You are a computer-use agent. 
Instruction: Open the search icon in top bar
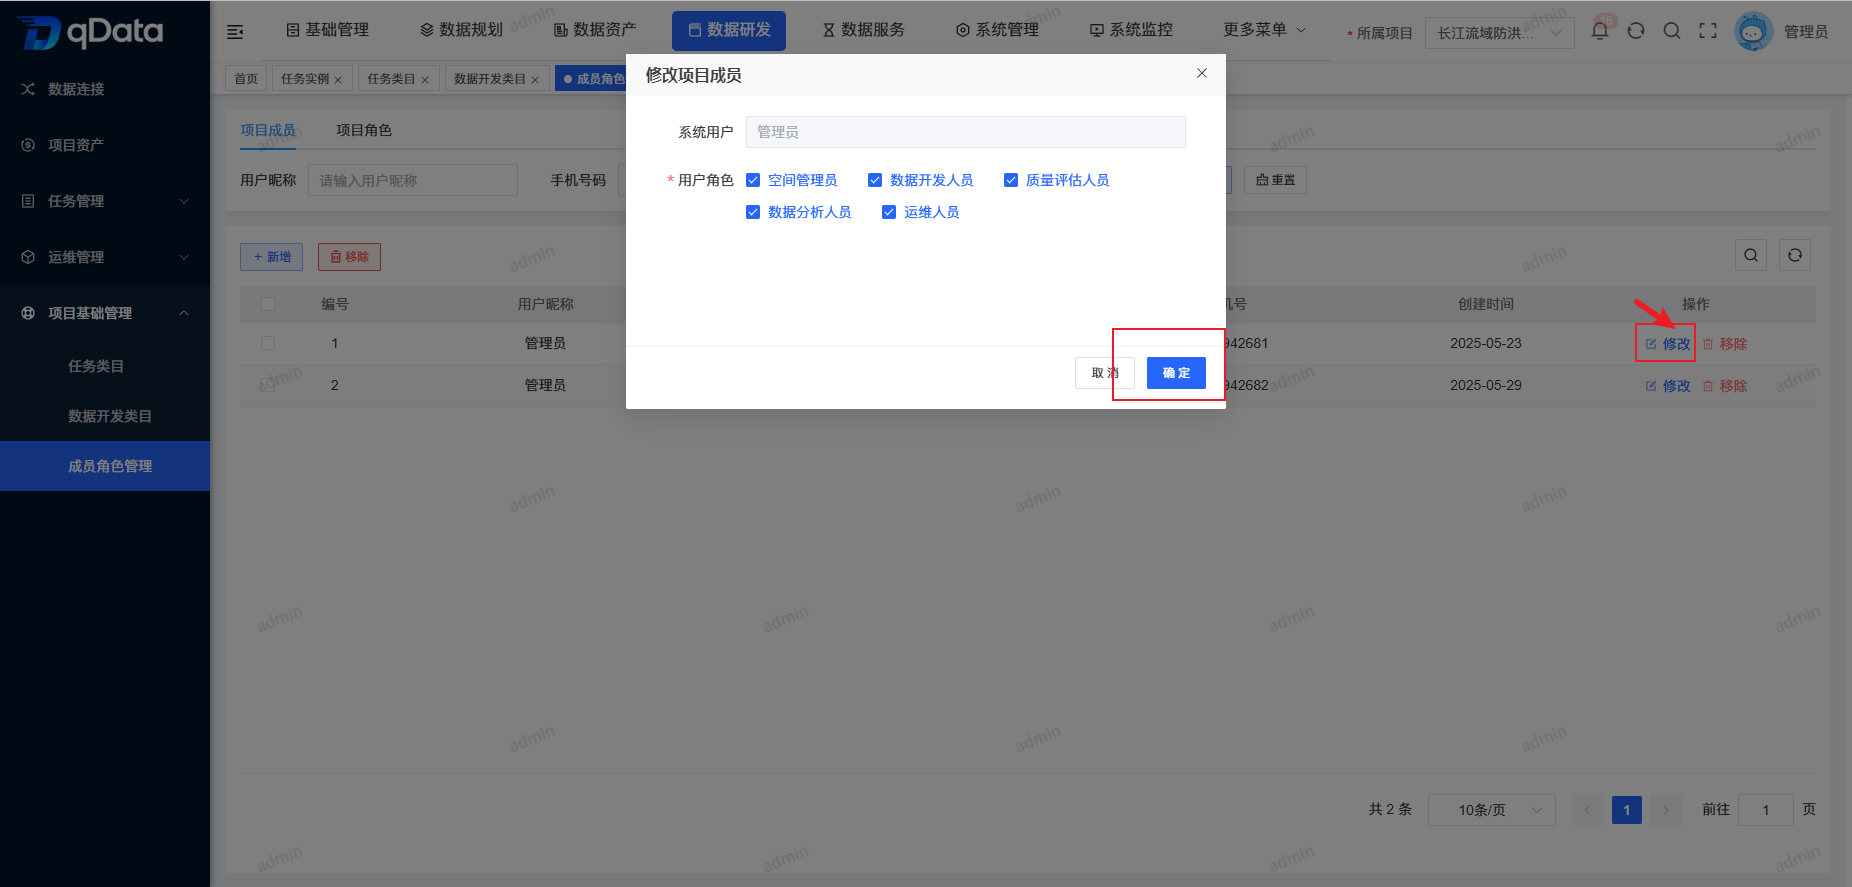[x=1672, y=31]
